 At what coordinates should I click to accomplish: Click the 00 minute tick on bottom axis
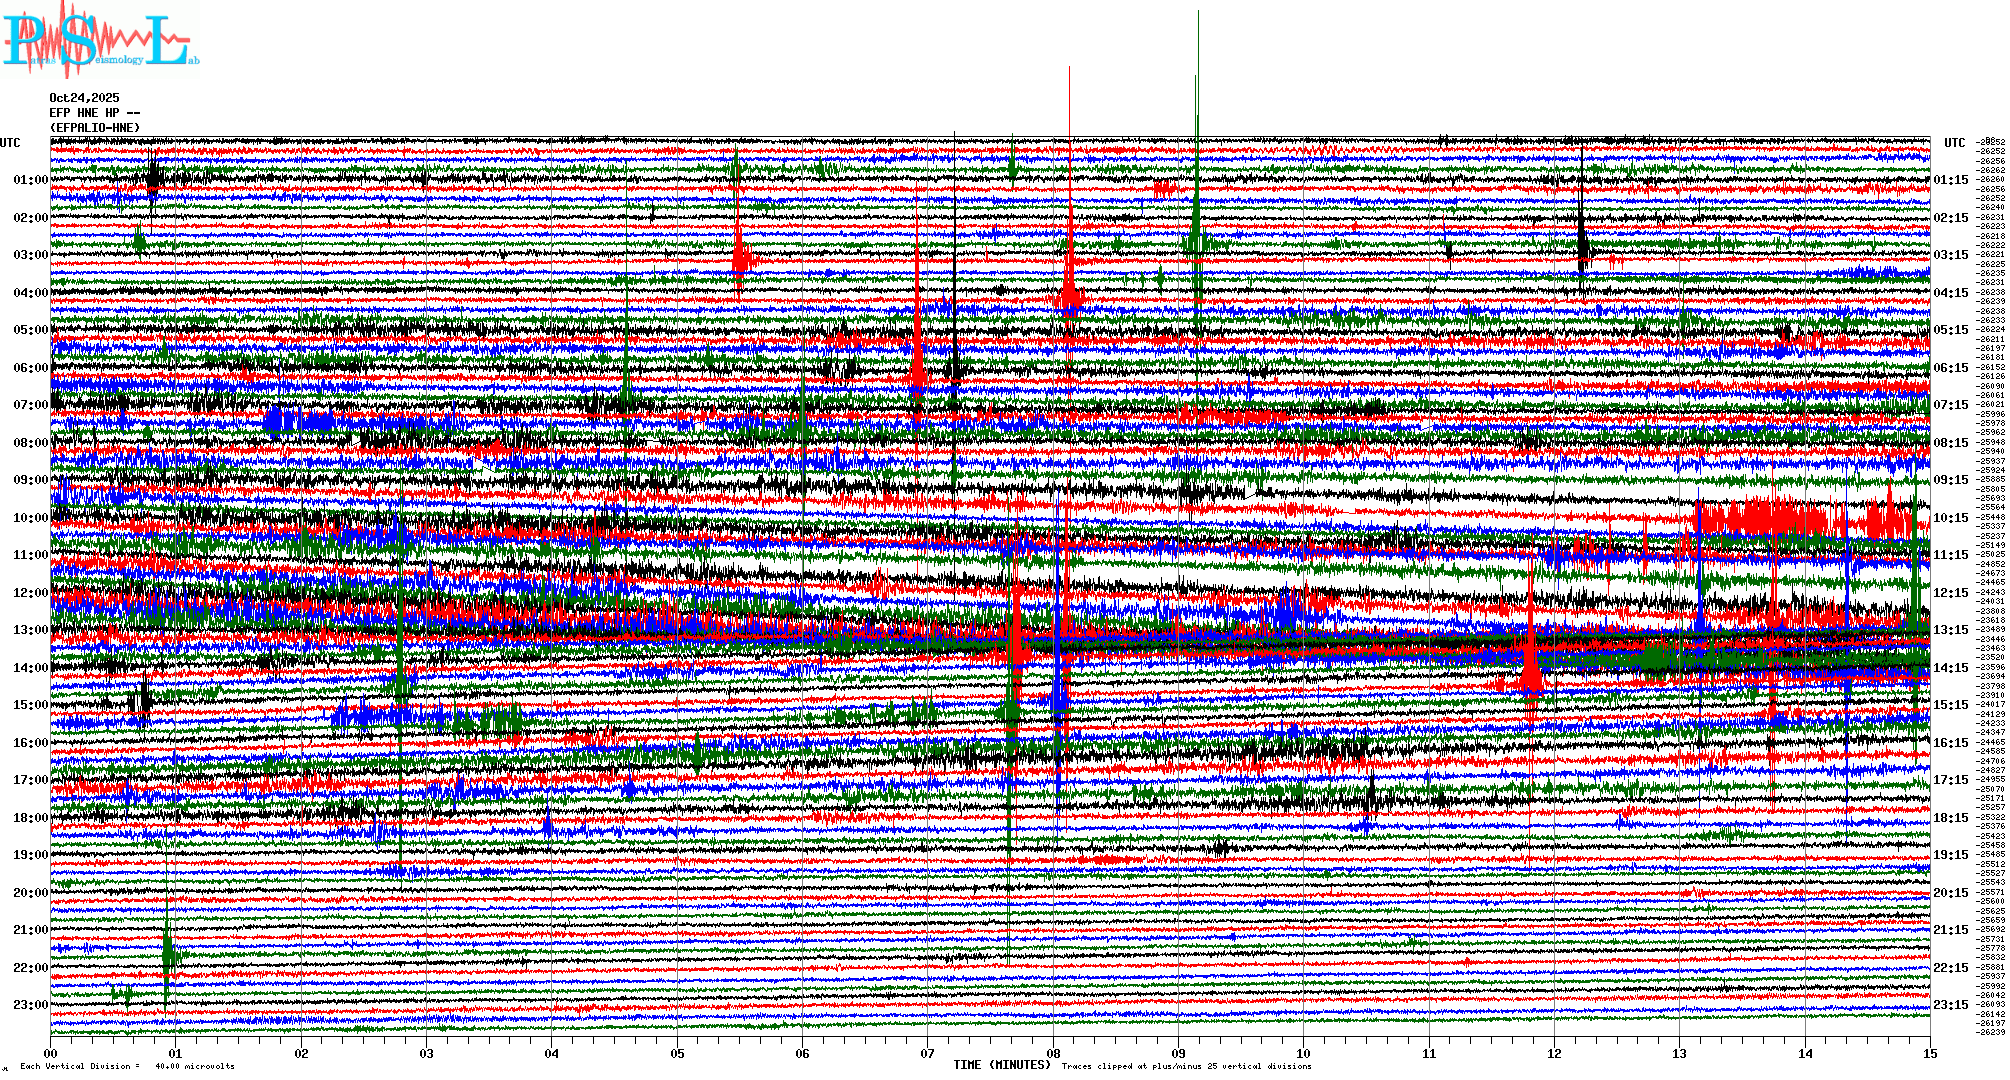click(x=51, y=1053)
